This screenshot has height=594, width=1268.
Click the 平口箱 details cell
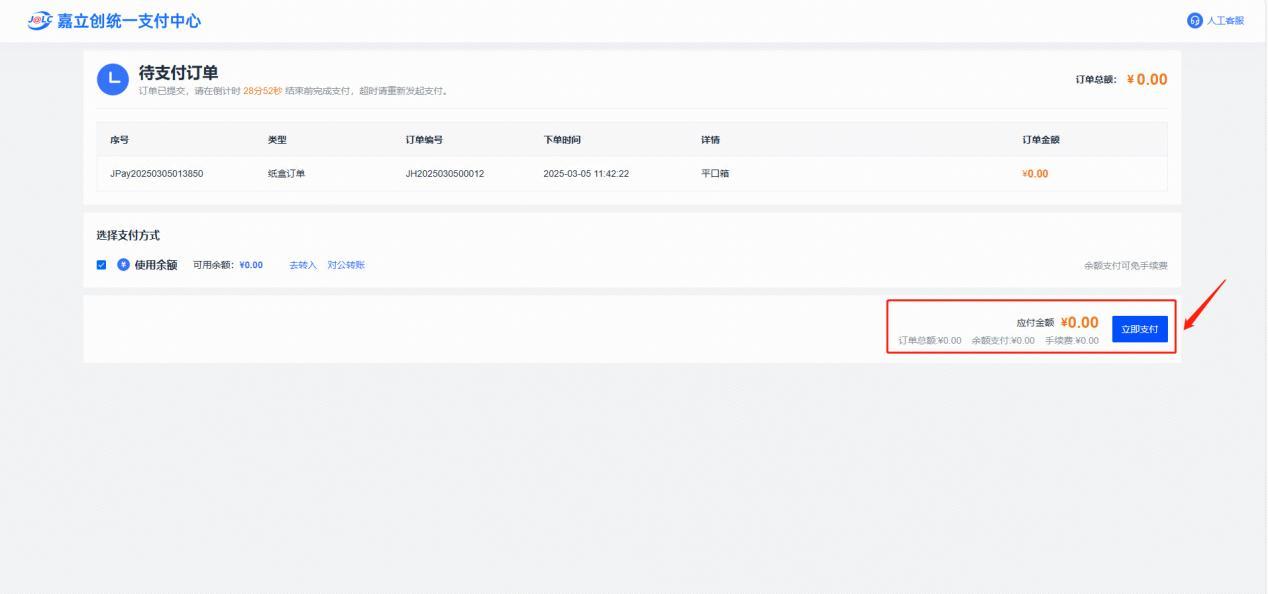(715, 174)
